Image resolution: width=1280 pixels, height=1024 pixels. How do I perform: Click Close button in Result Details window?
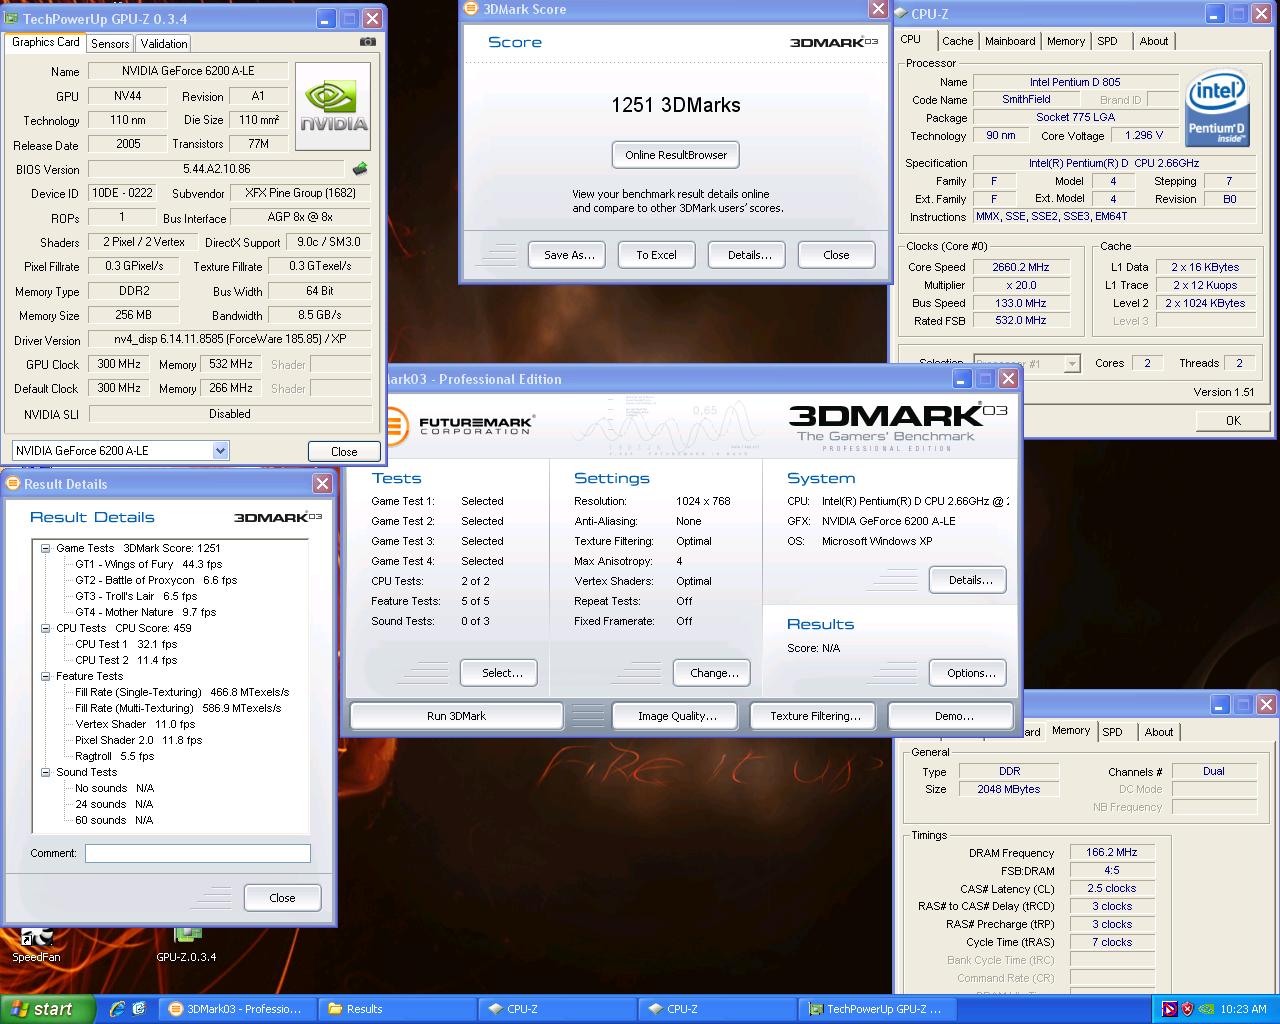(282, 898)
